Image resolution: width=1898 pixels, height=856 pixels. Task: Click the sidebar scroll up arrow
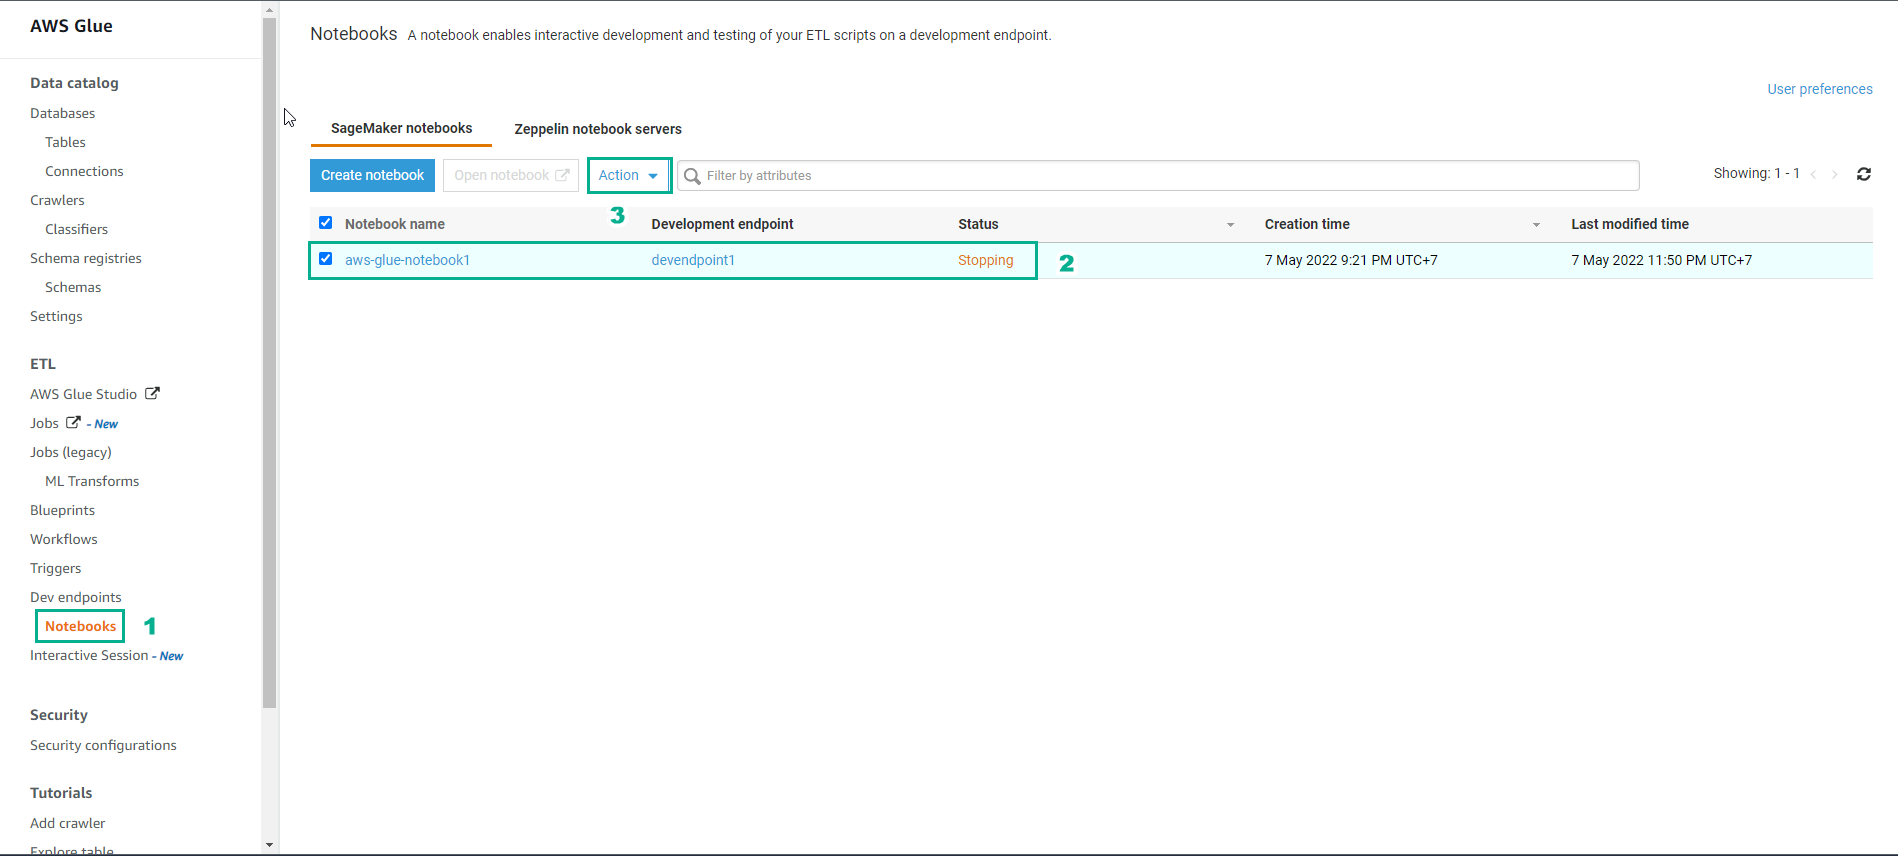[269, 9]
